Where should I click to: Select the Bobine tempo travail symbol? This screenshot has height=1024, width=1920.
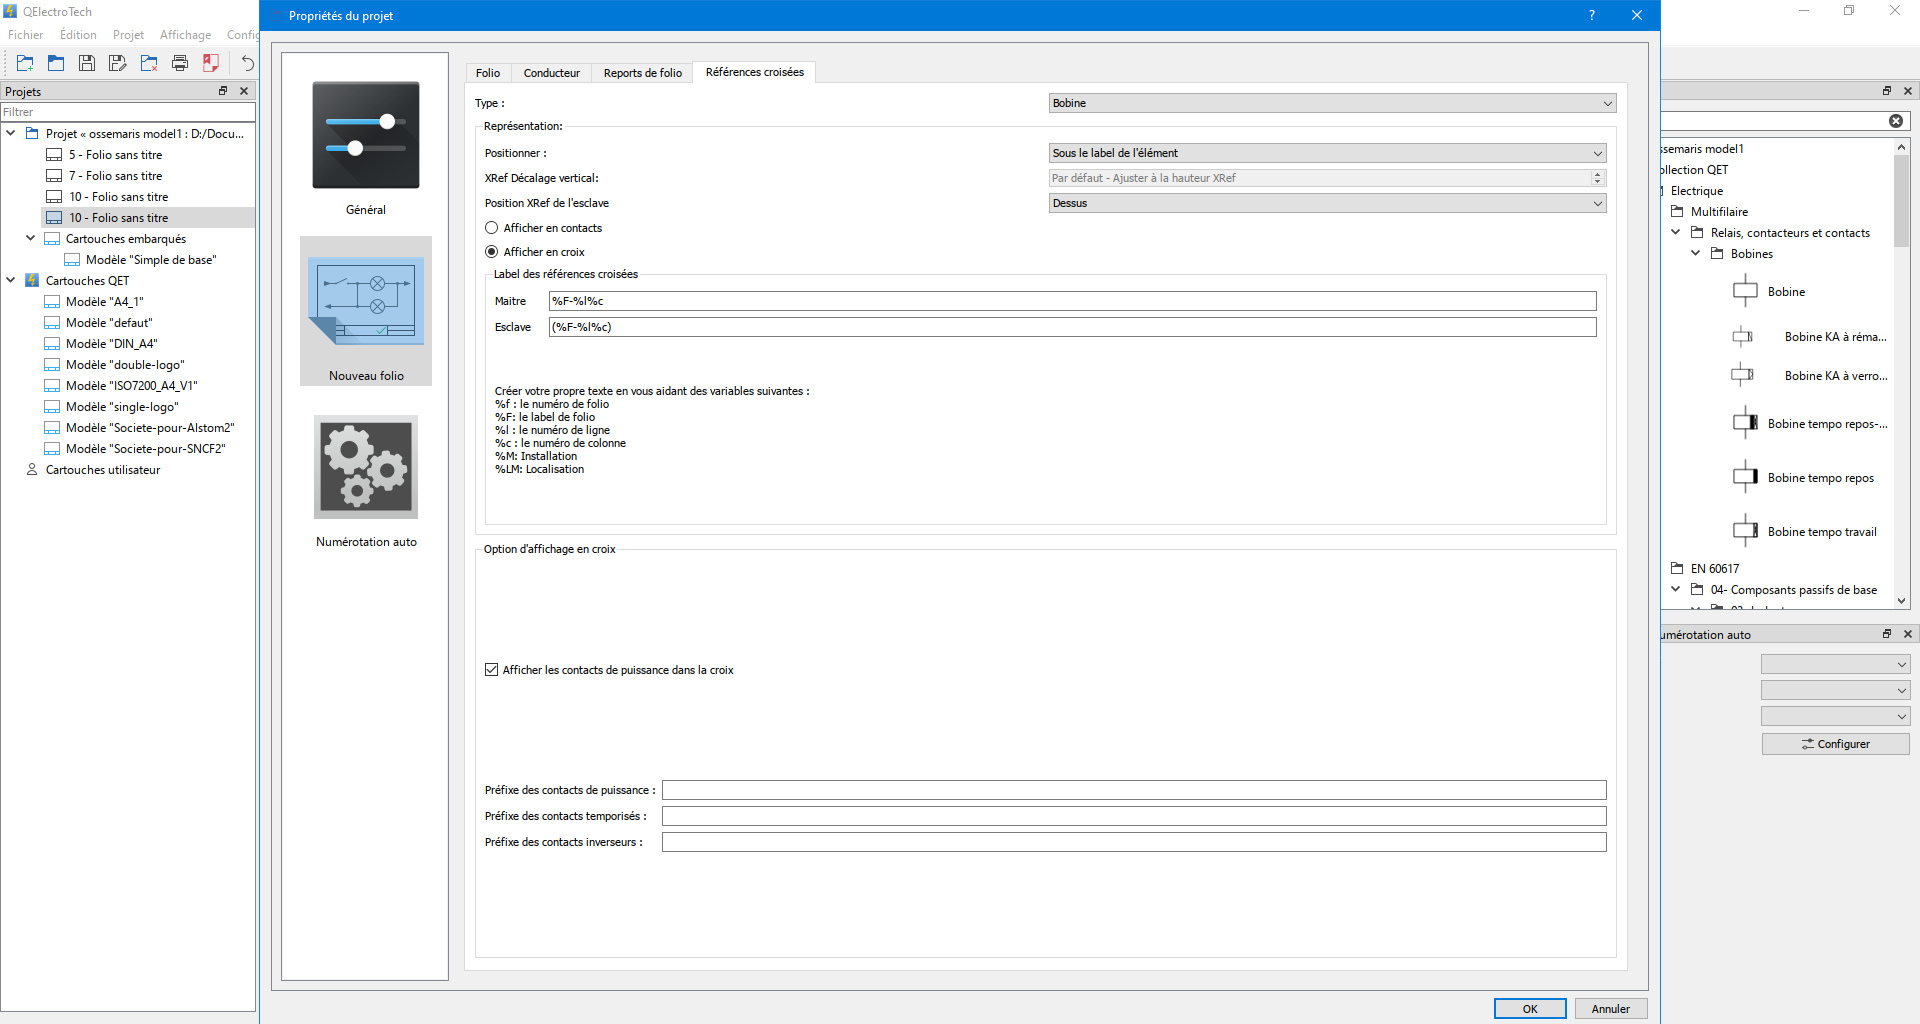[x=1746, y=532]
